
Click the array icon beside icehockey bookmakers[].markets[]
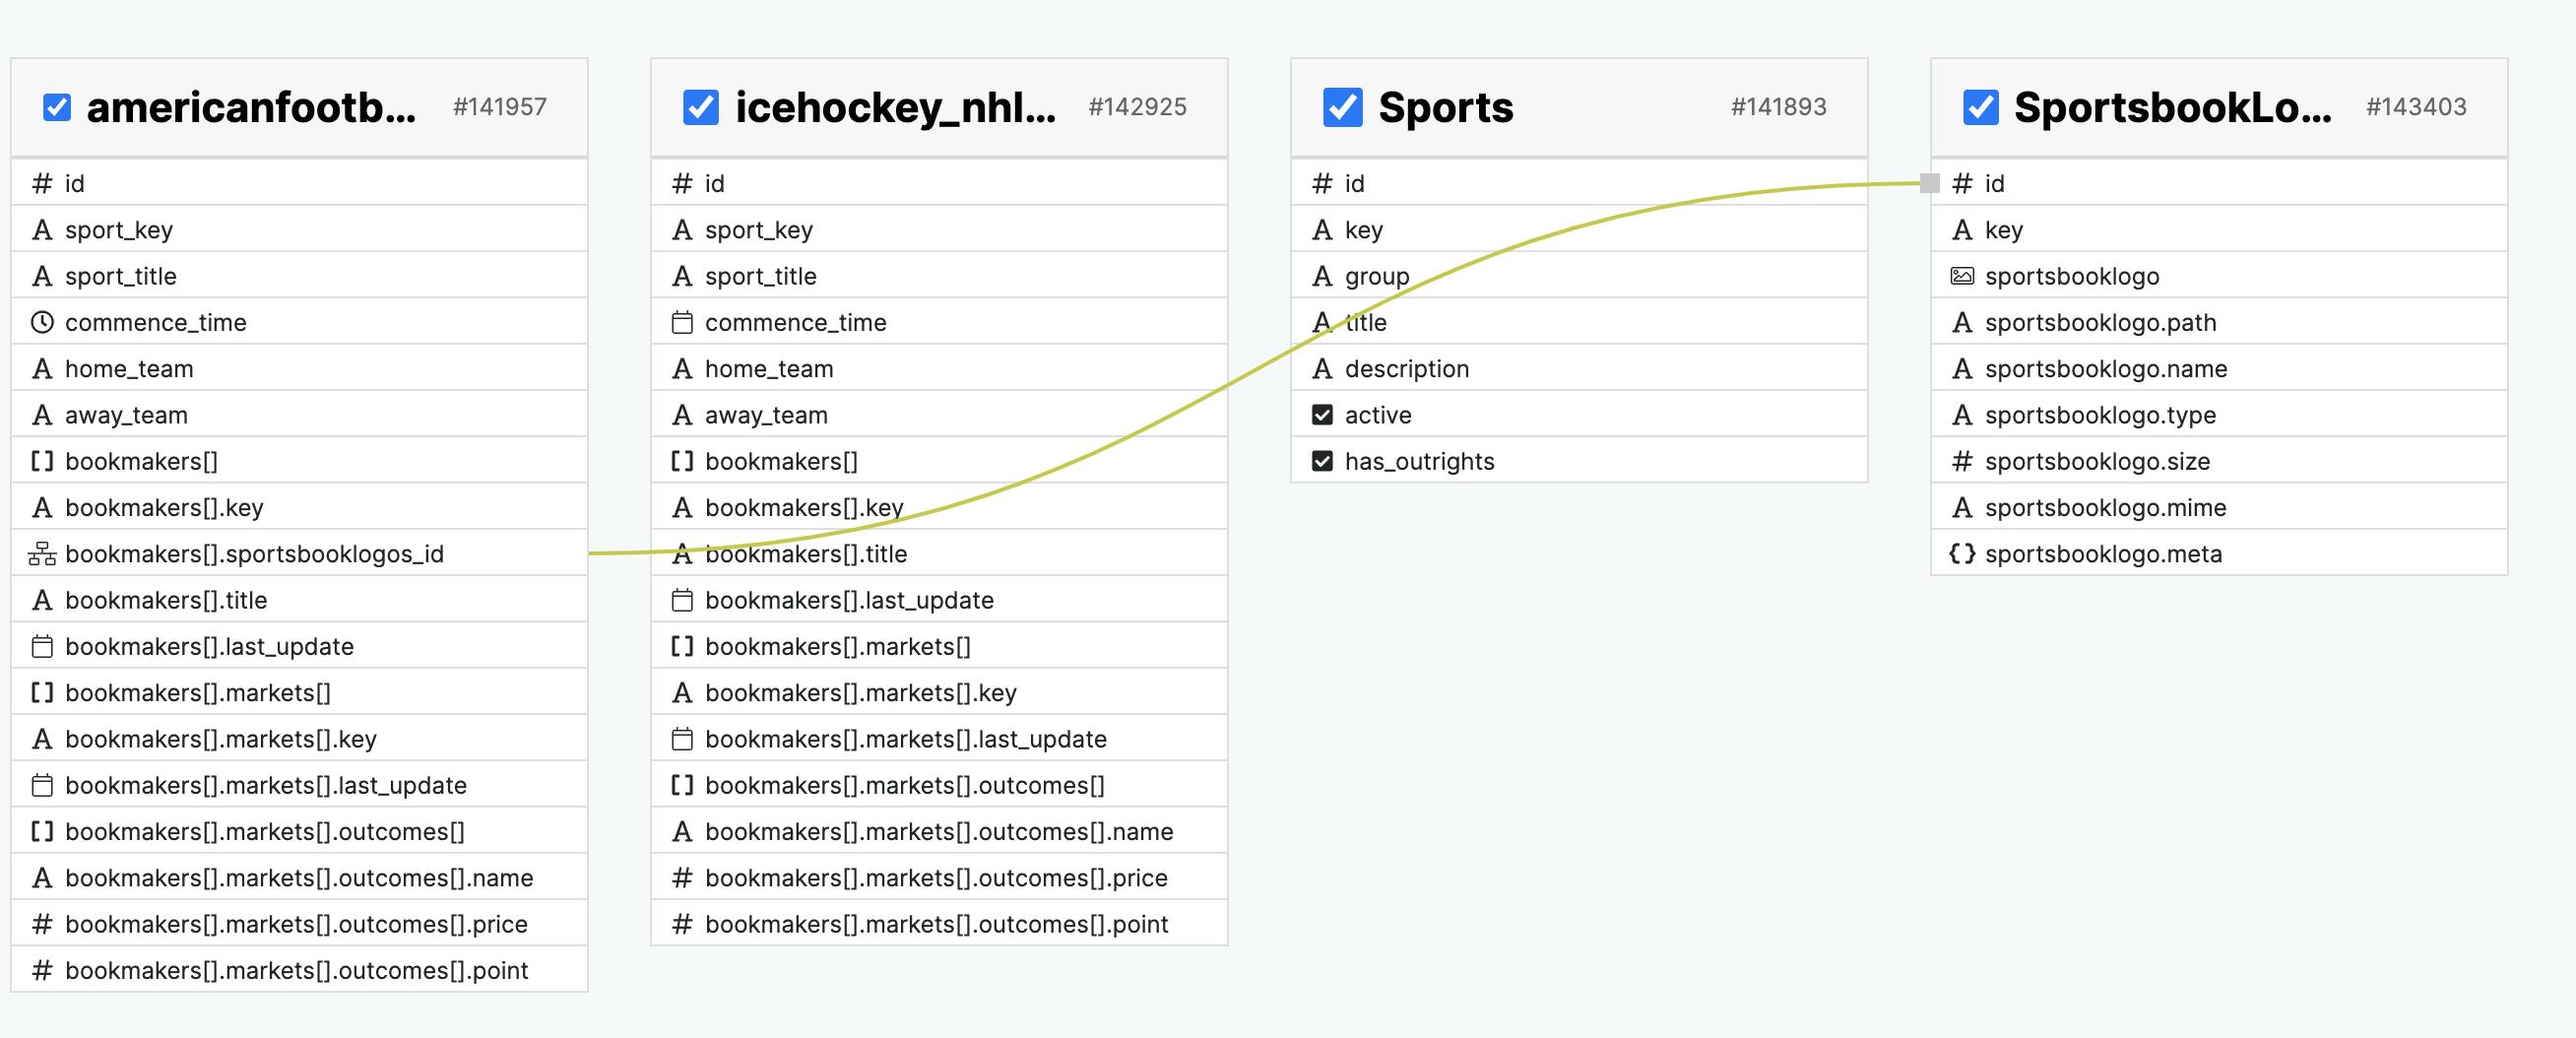coord(682,646)
